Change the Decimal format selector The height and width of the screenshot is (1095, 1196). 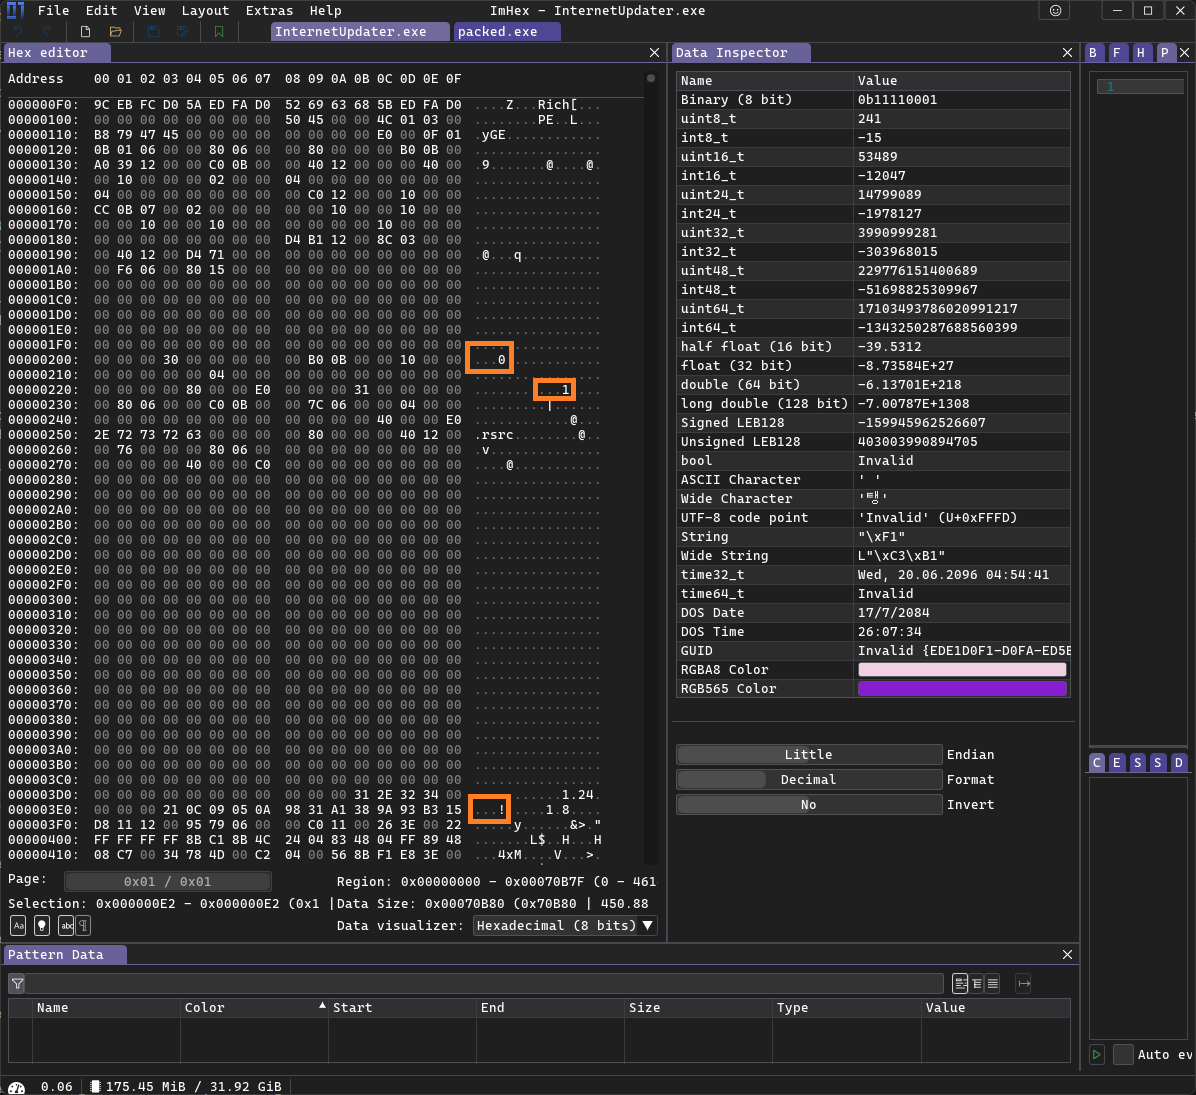808,780
